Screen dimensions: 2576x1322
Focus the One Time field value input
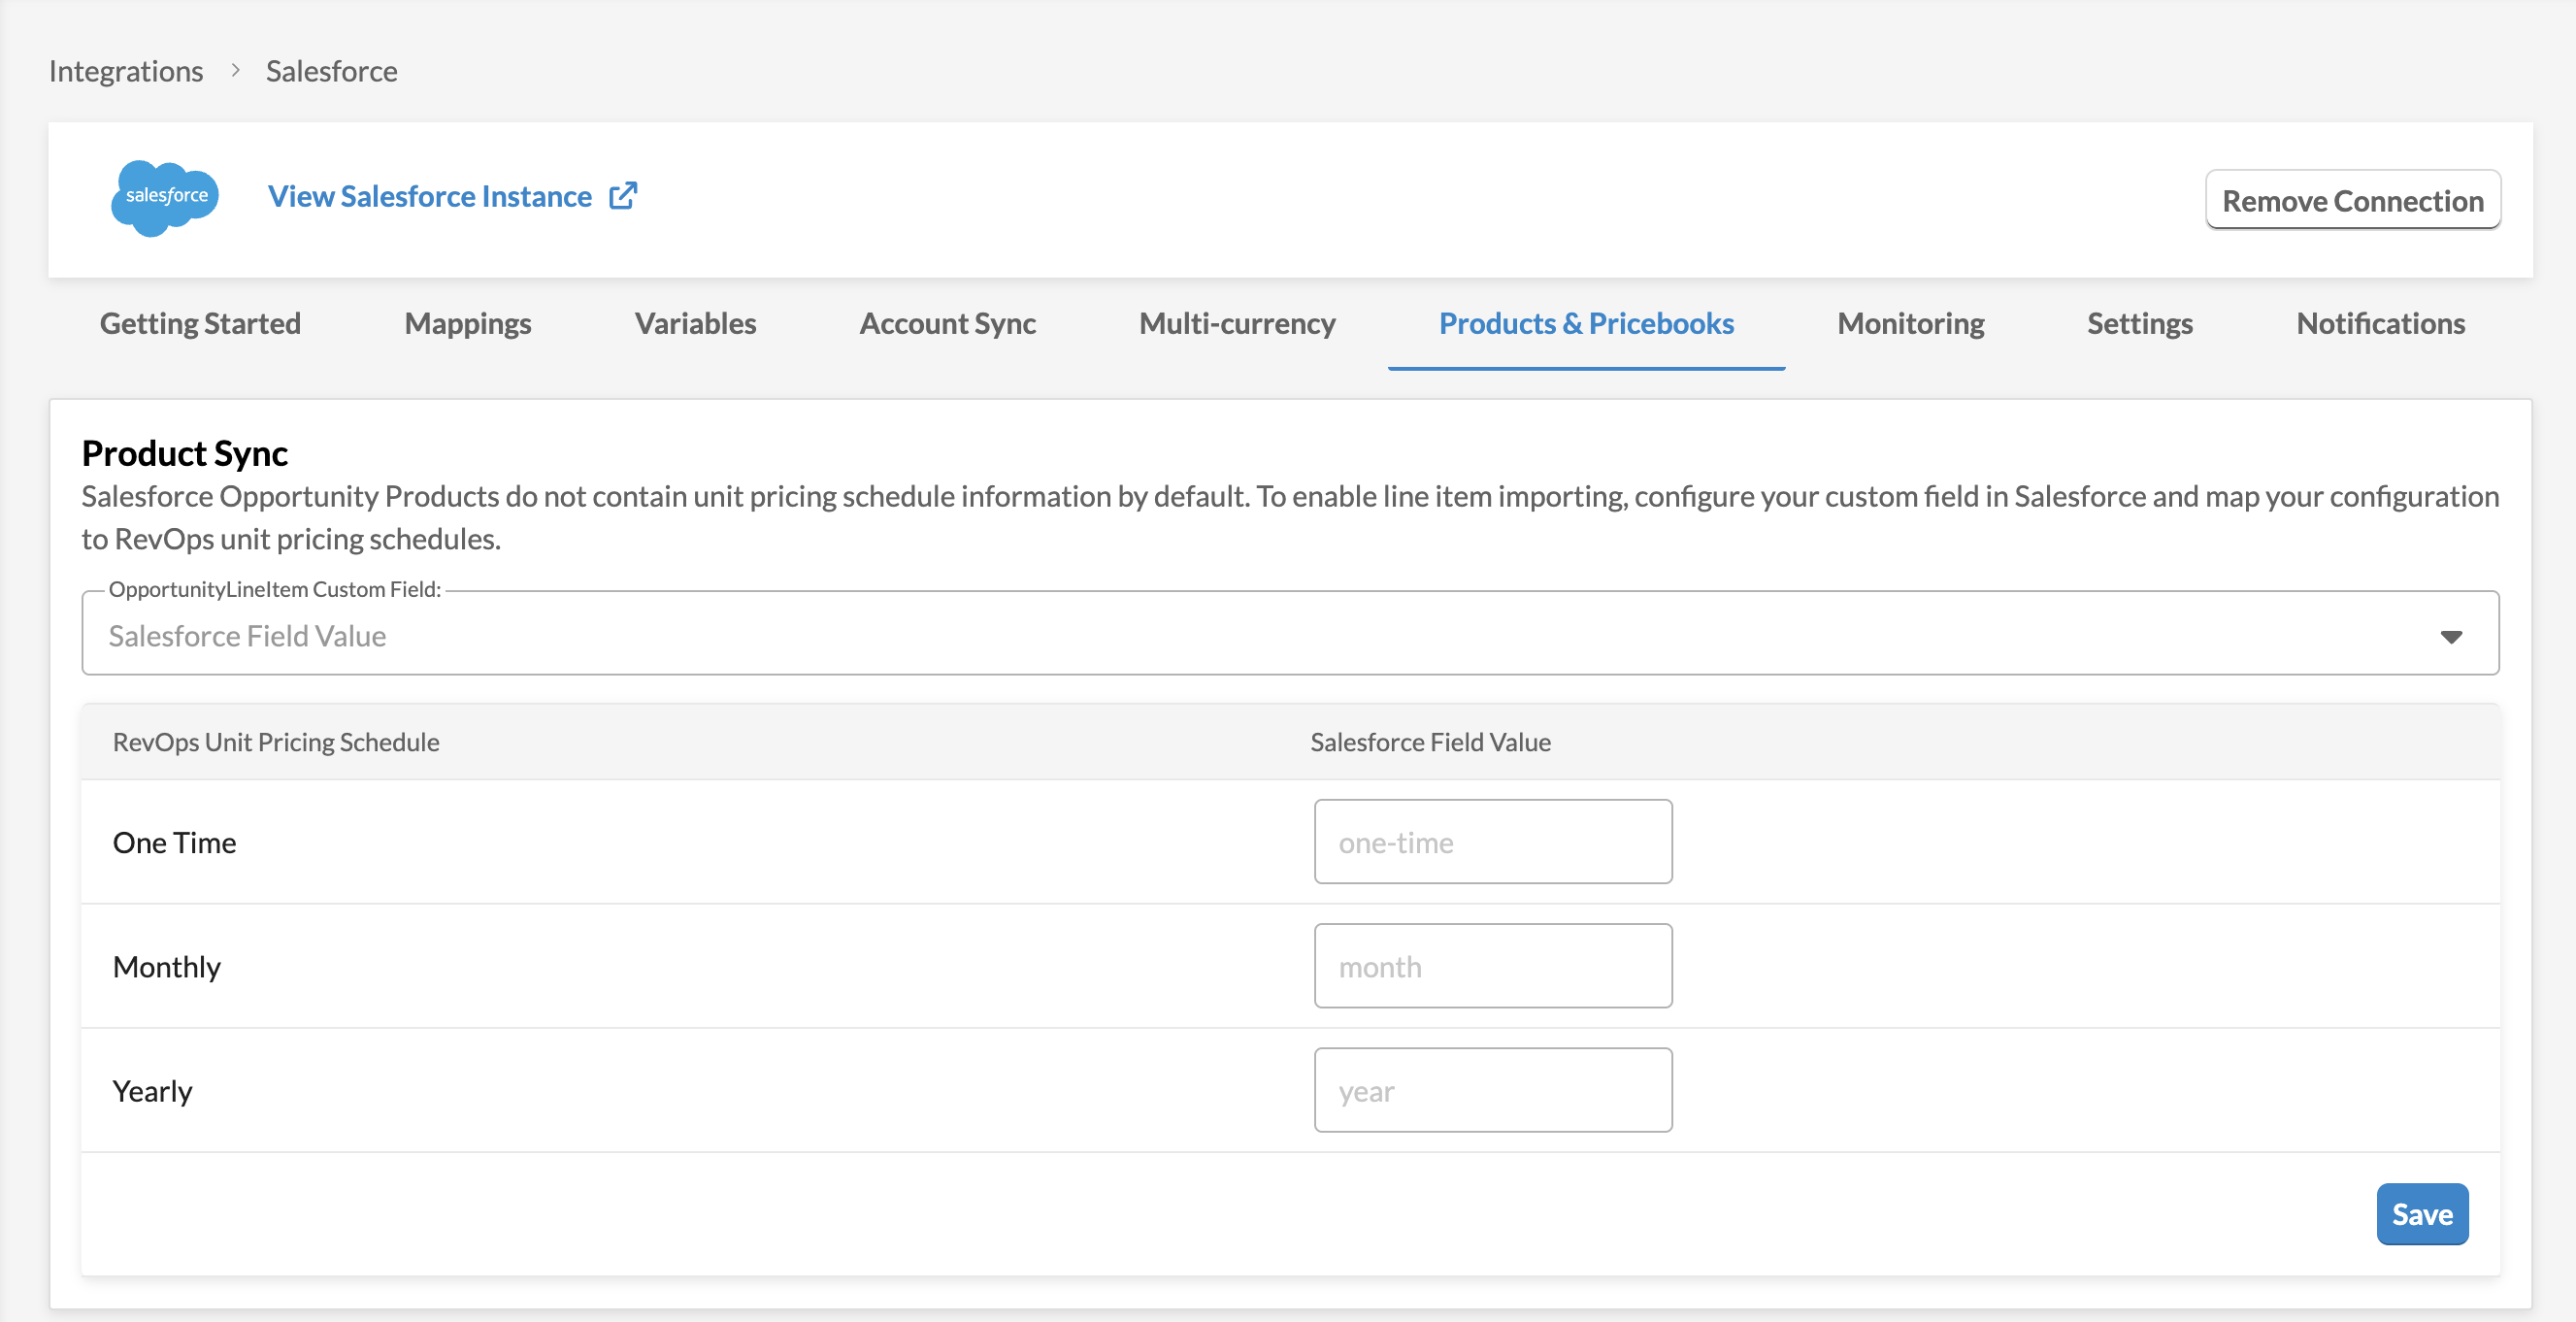1492,842
